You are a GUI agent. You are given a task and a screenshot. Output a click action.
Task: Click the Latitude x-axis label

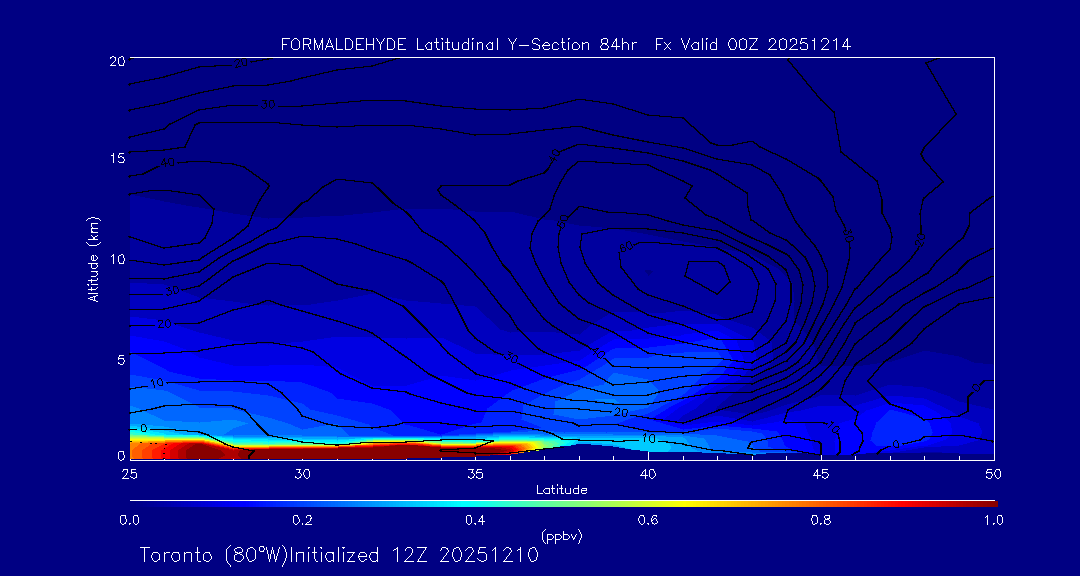pyautogui.click(x=561, y=489)
